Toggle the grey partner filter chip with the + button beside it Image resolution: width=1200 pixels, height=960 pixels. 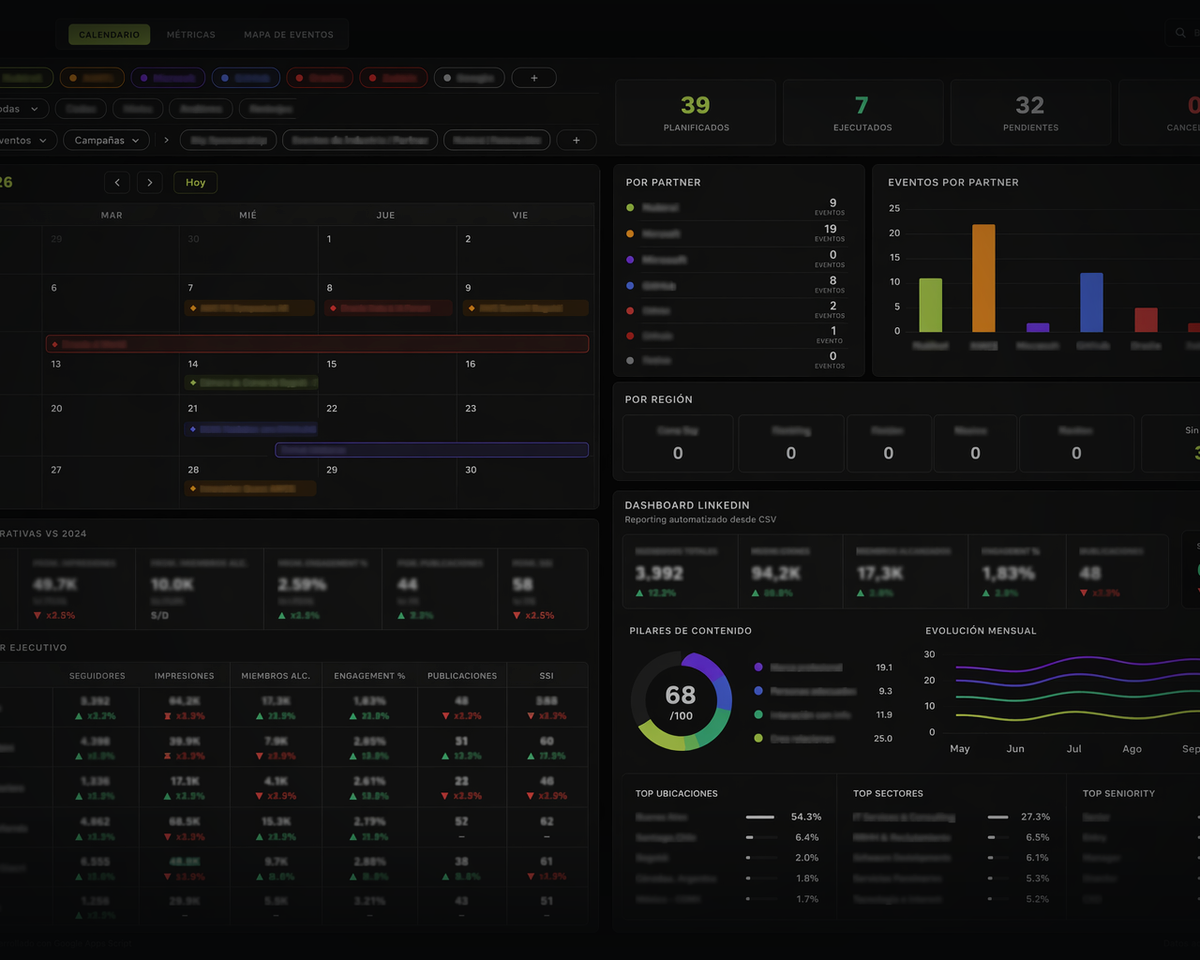[469, 77]
